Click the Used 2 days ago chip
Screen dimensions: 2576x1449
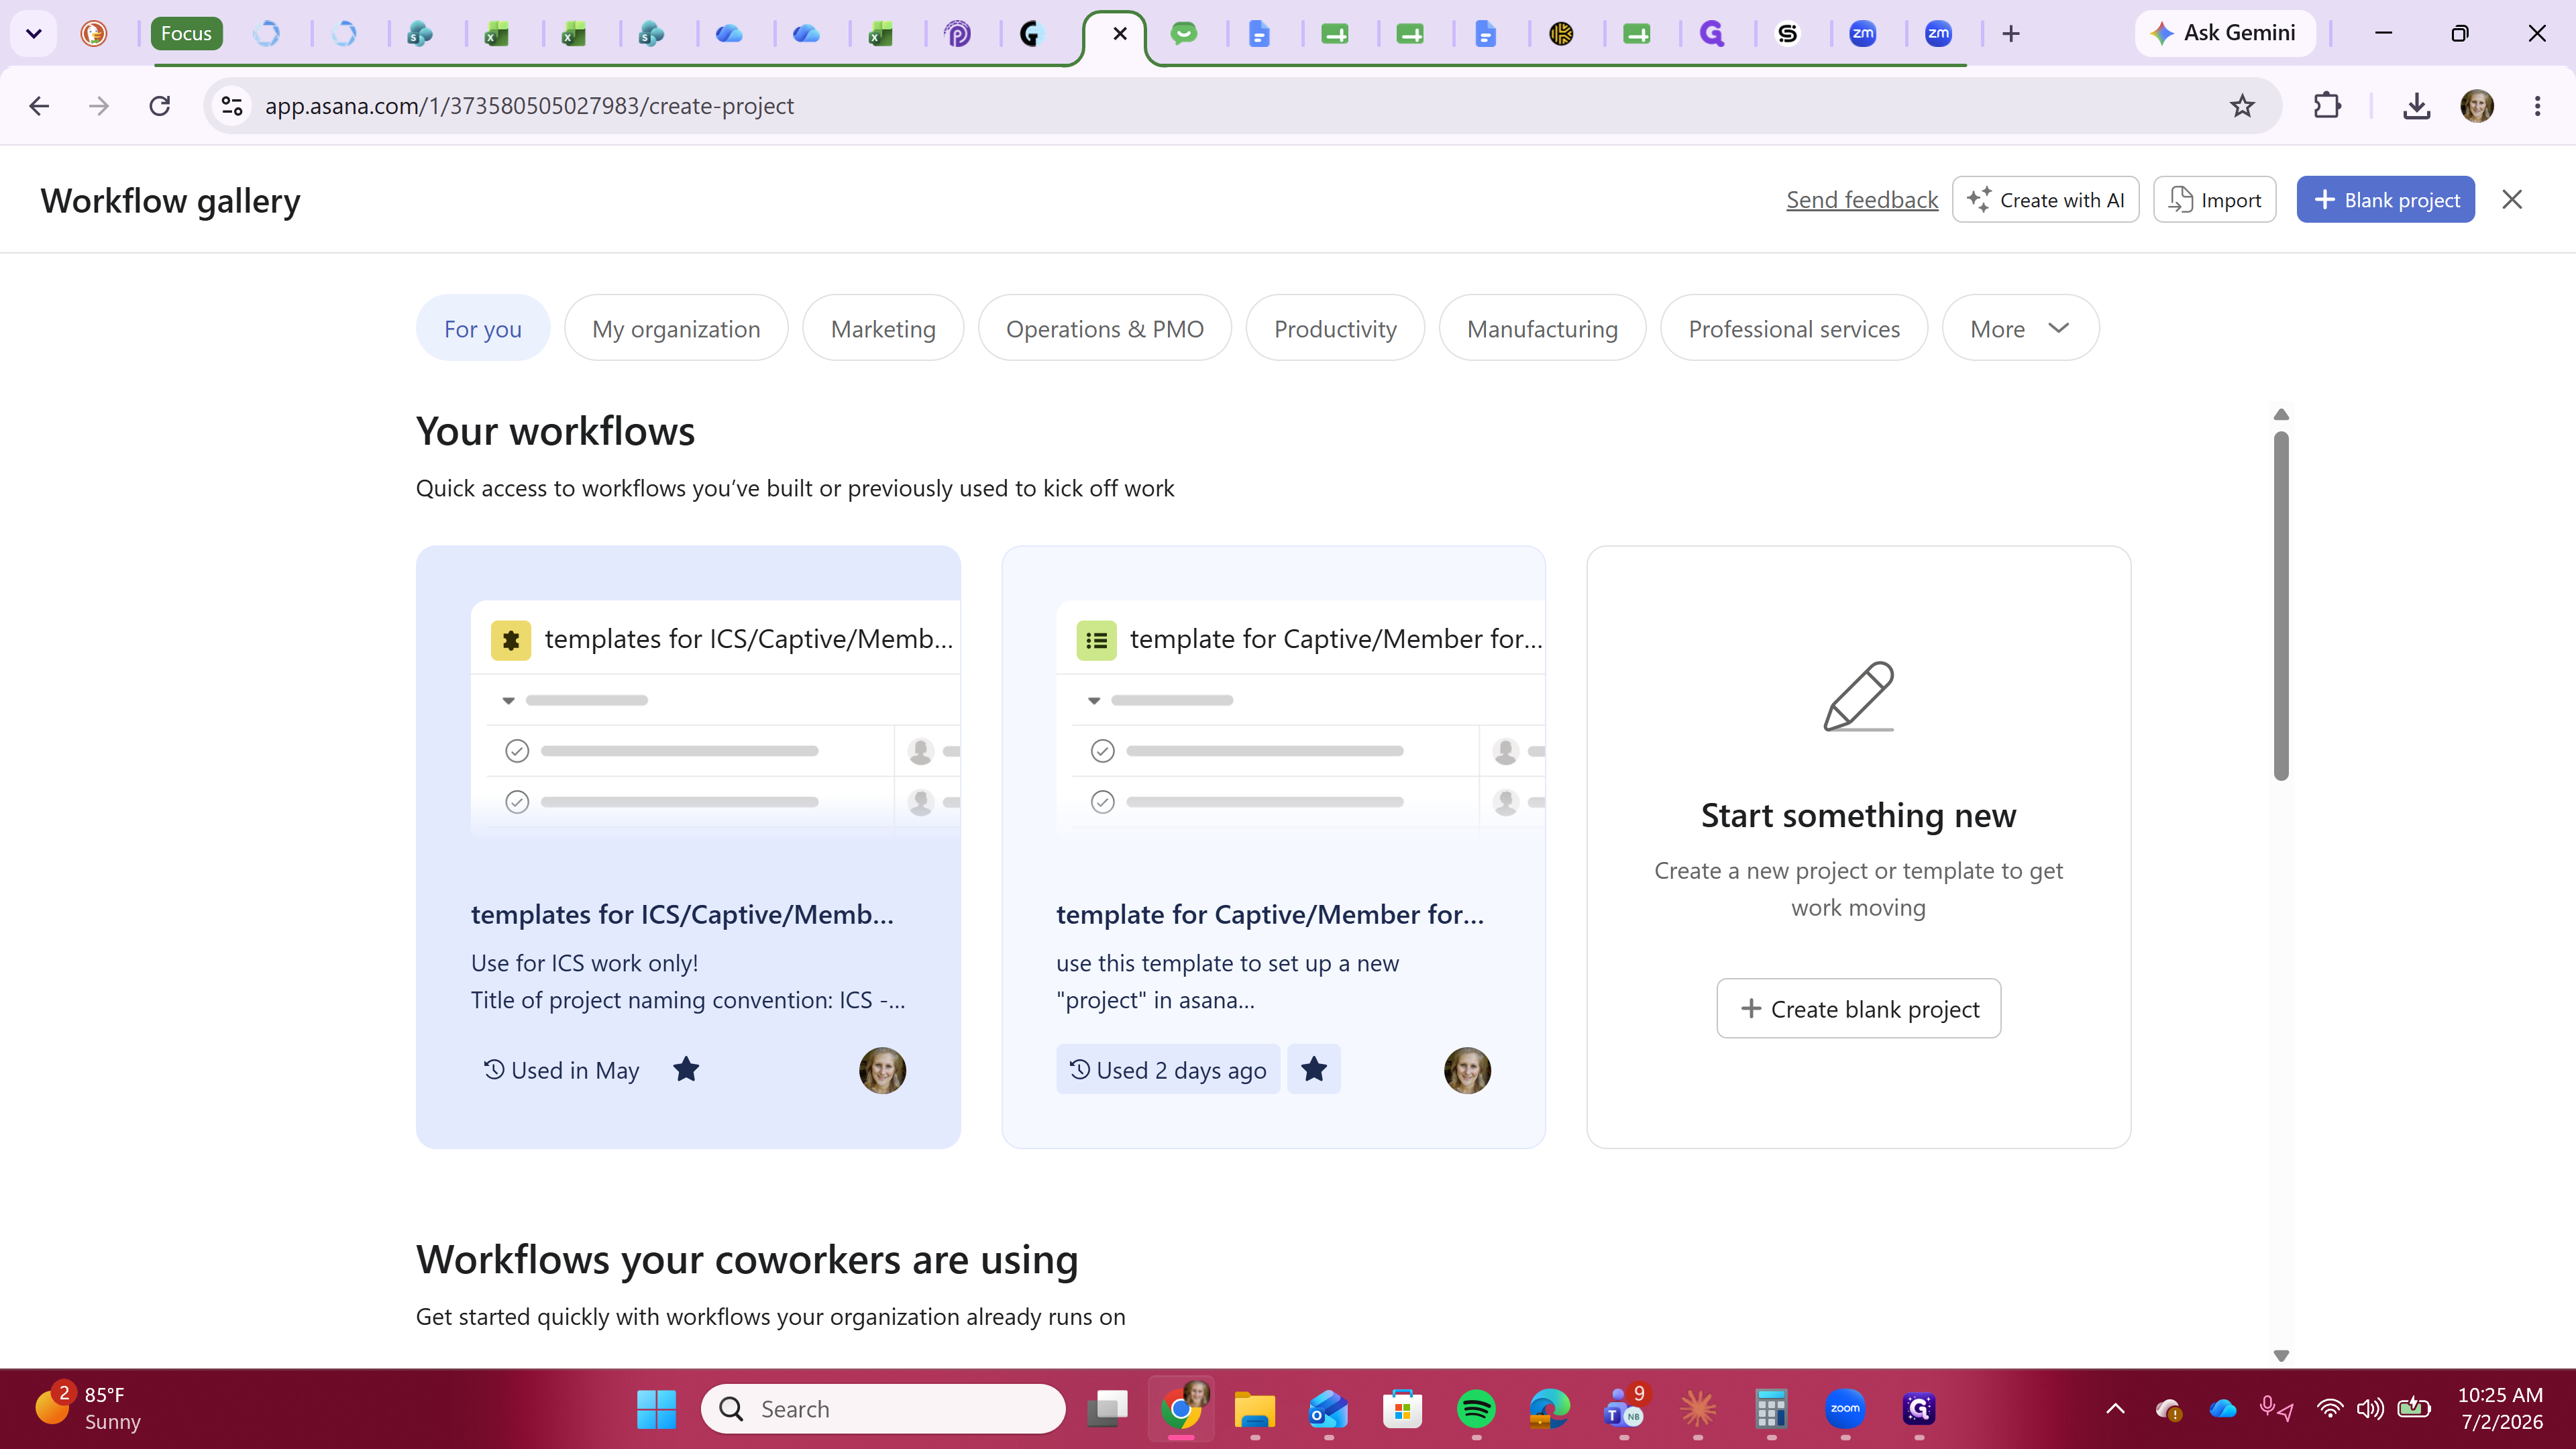[1168, 1070]
